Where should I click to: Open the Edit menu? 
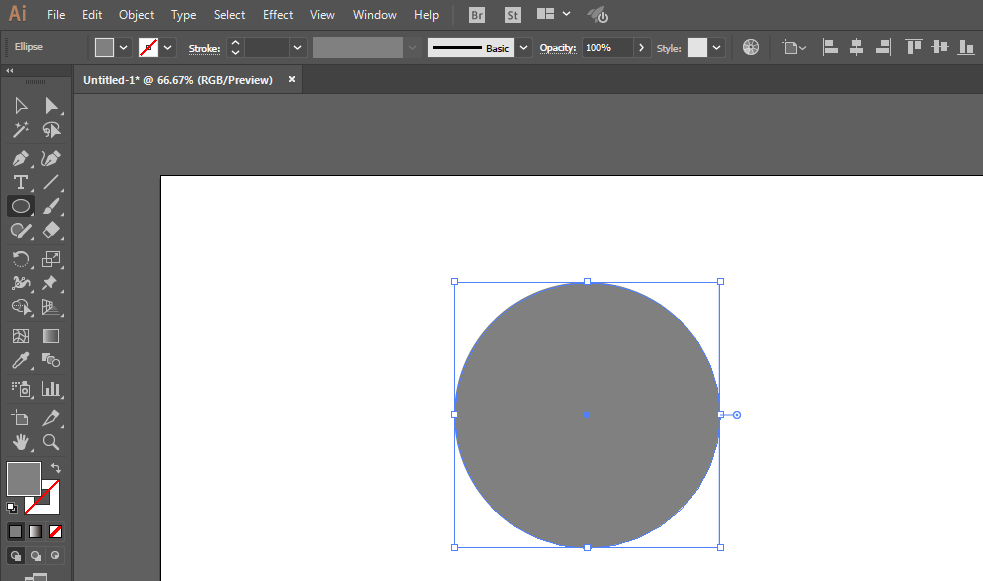click(x=92, y=14)
